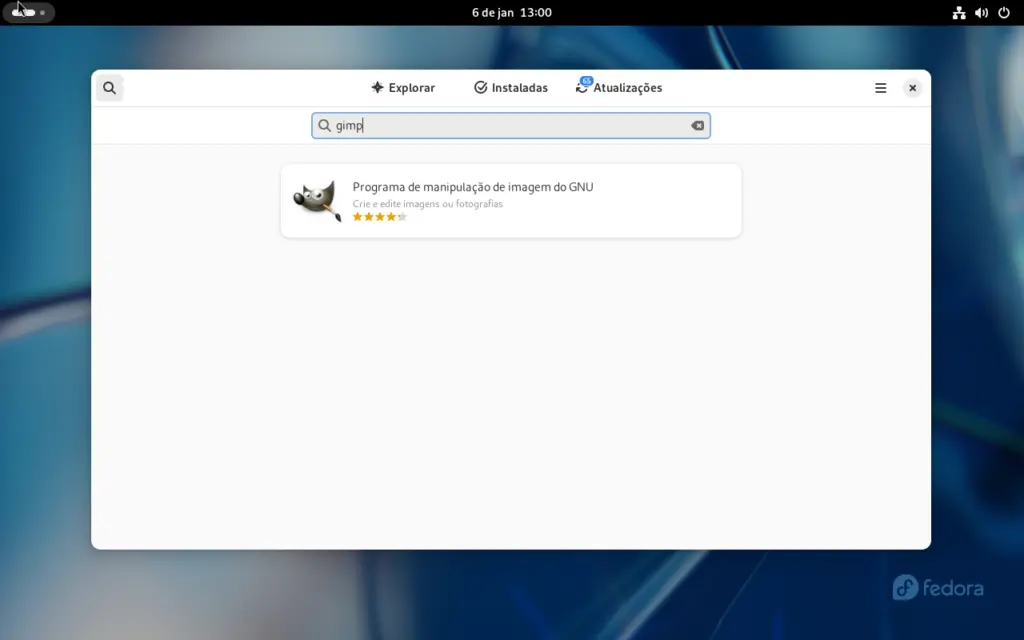
Task: Switch to the Explorar tab
Action: tap(404, 87)
